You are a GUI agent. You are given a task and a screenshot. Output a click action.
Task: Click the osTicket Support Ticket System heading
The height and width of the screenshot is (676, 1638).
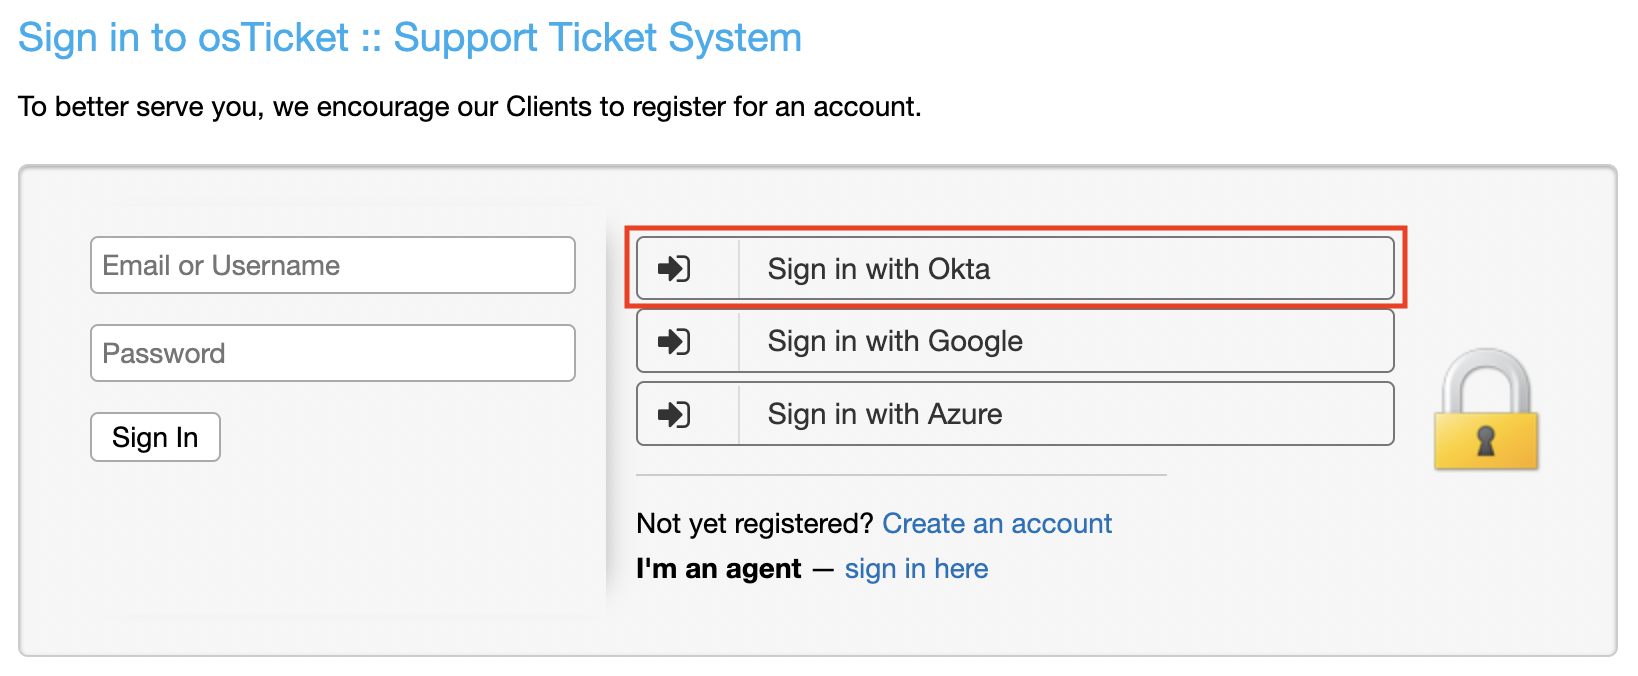point(408,37)
